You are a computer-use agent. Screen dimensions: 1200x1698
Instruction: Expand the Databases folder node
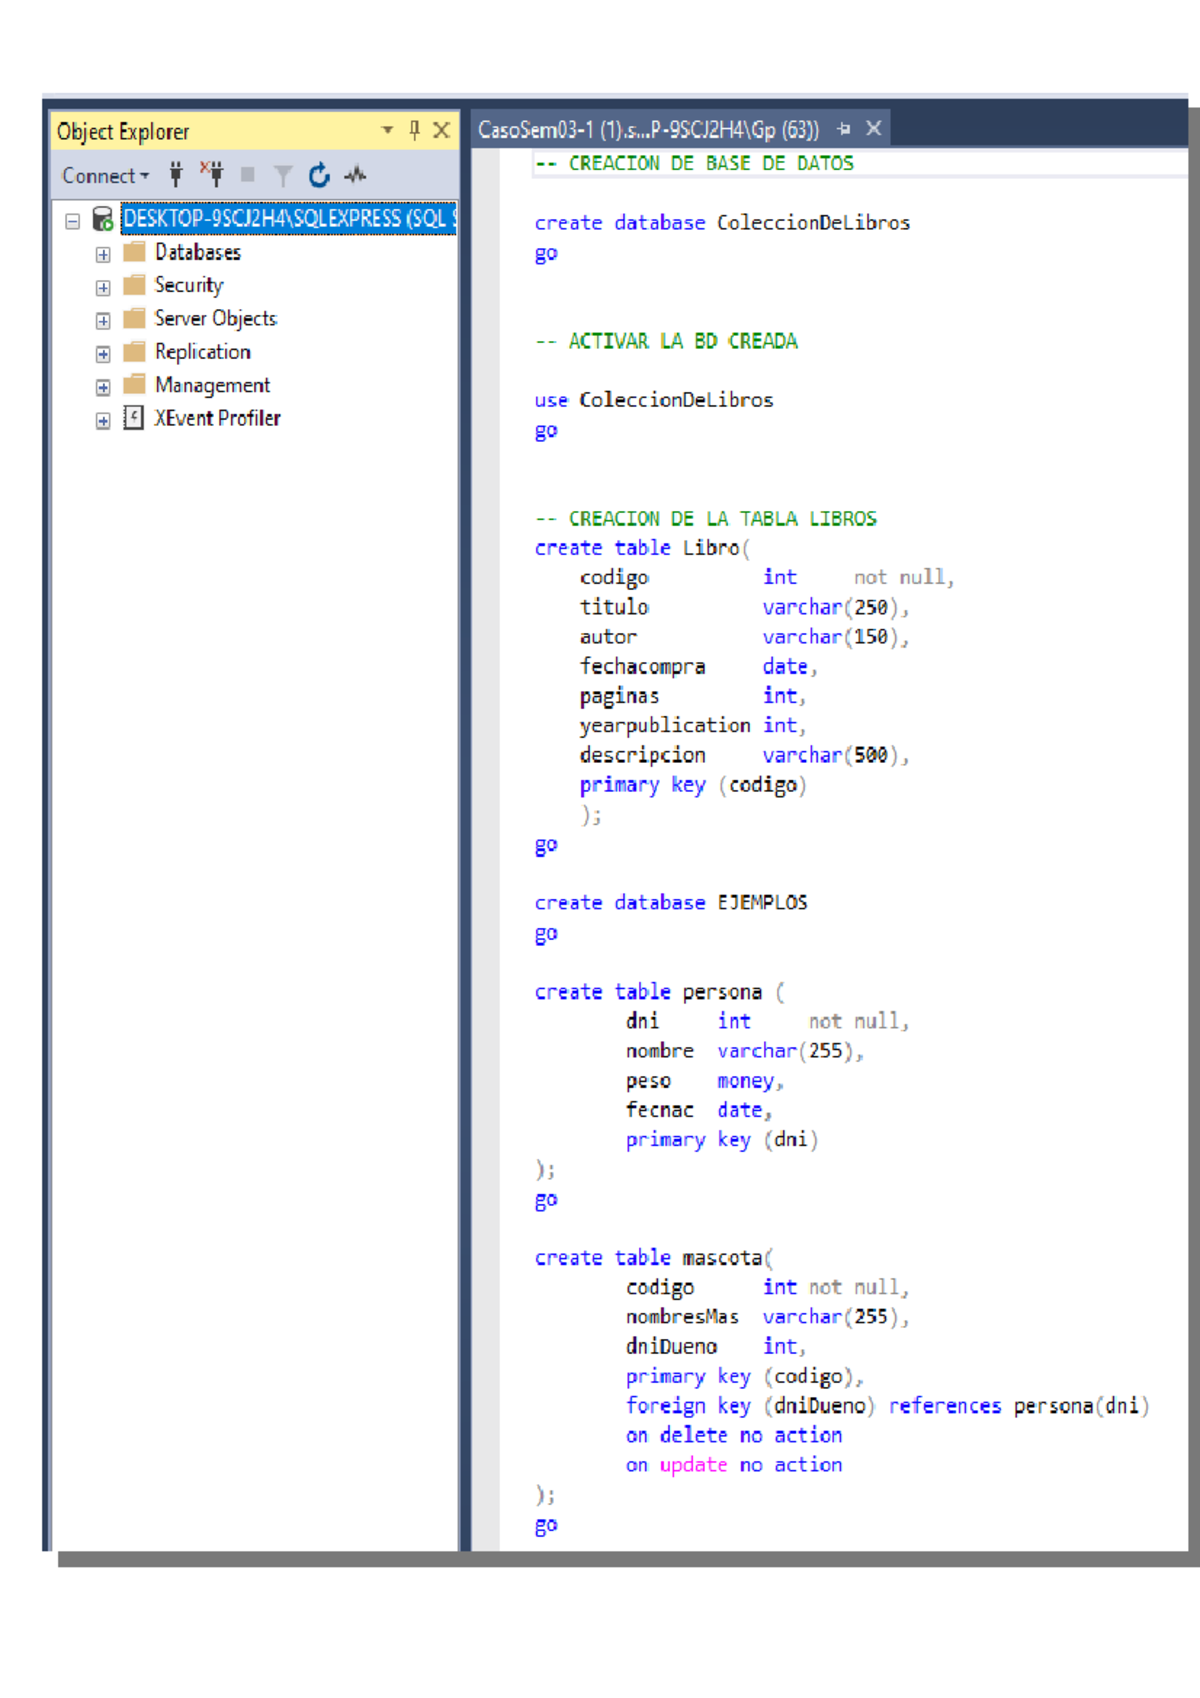(x=103, y=254)
